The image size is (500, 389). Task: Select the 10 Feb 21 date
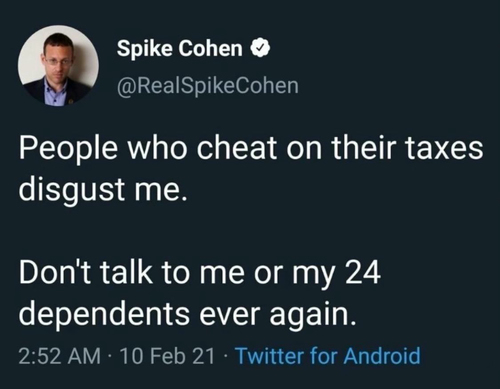coord(167,356)
